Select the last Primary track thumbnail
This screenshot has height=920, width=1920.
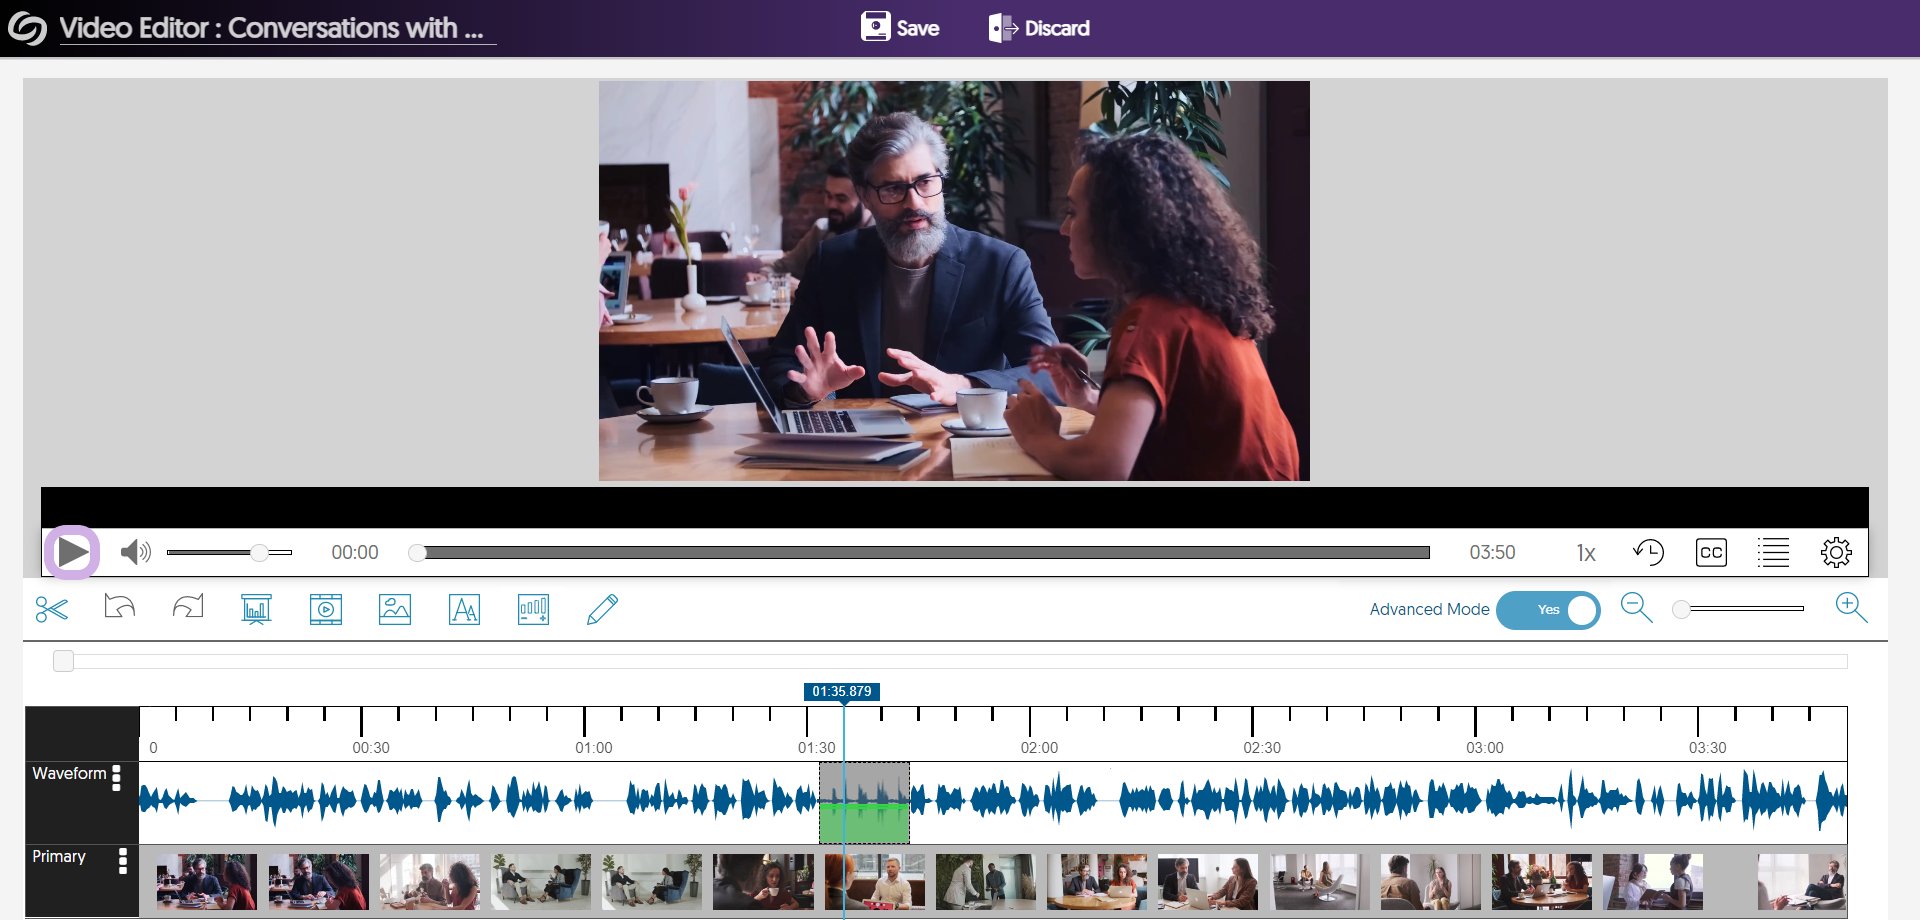(1802, 882)
